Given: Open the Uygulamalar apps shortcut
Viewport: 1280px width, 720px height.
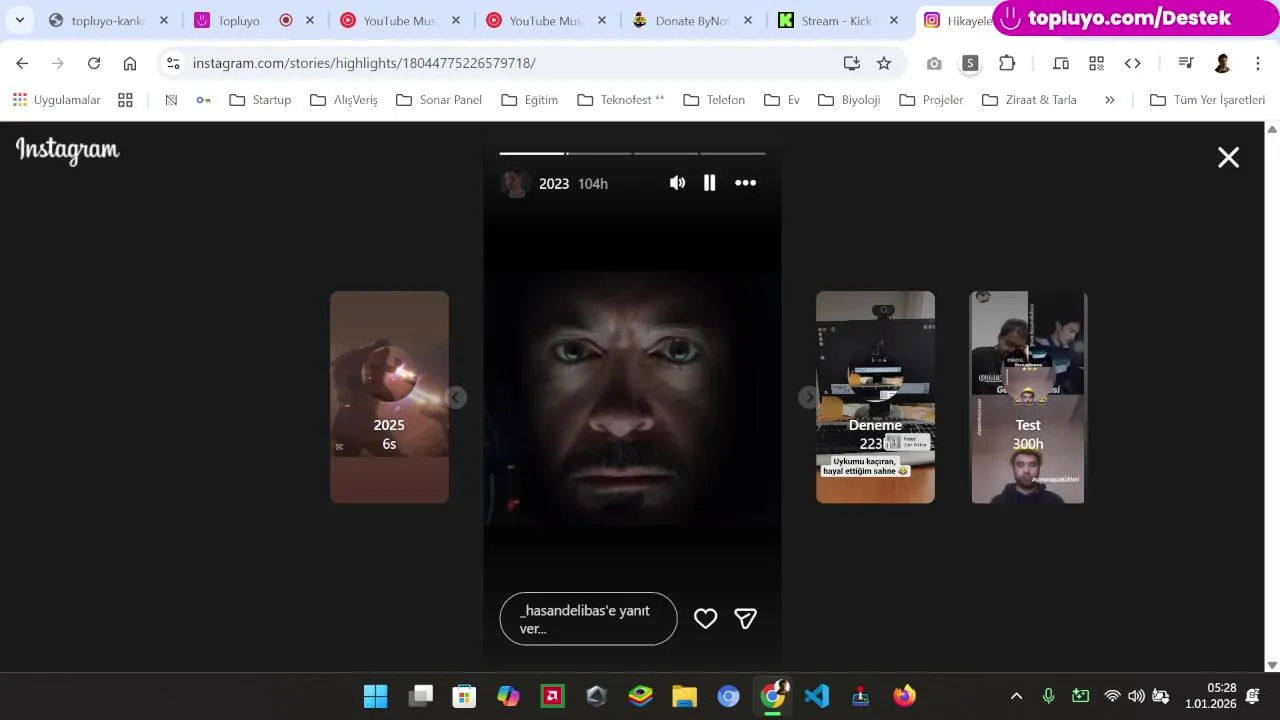Looking at the screenshot, I should 57,100.
